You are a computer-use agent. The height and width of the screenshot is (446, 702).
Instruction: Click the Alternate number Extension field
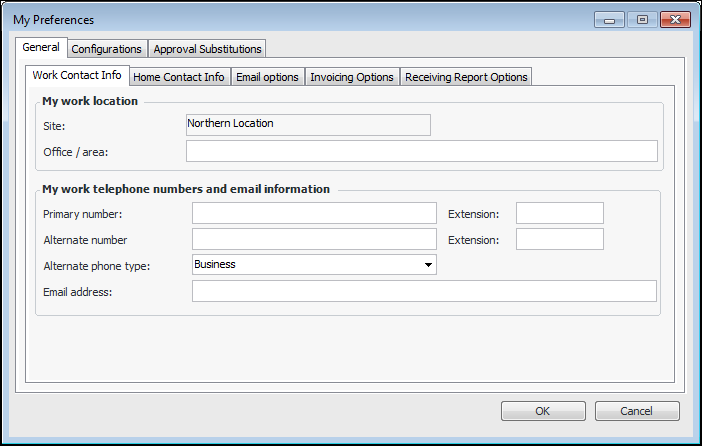click(559, 239)
